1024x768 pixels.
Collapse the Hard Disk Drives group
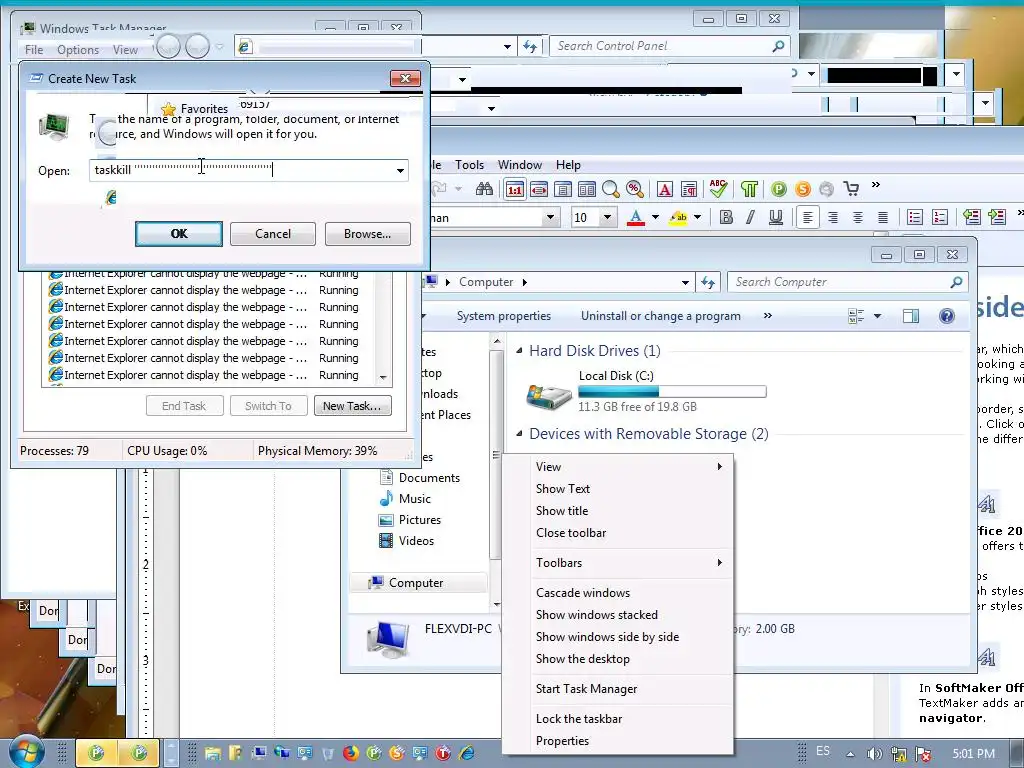(519, 351)
